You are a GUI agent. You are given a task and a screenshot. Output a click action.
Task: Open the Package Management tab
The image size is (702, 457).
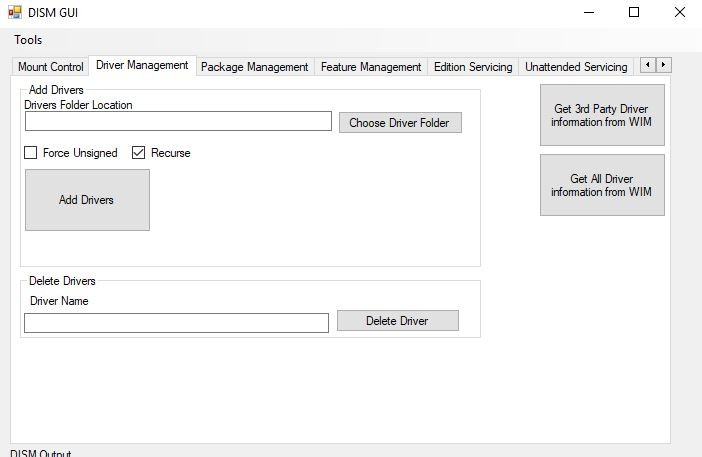[254, 67]
